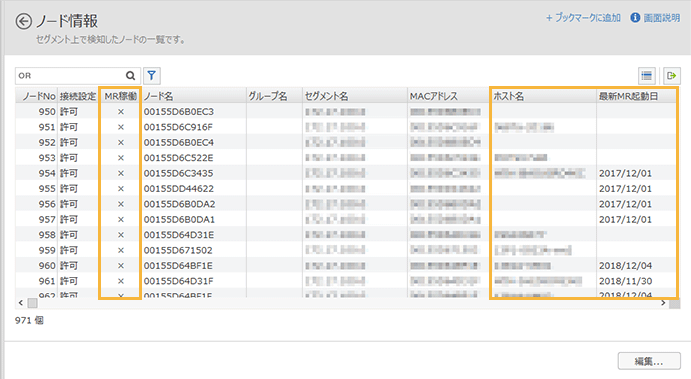
Task: Click 2018/12/04 date in row 960
Action: [x=625, y=266]
